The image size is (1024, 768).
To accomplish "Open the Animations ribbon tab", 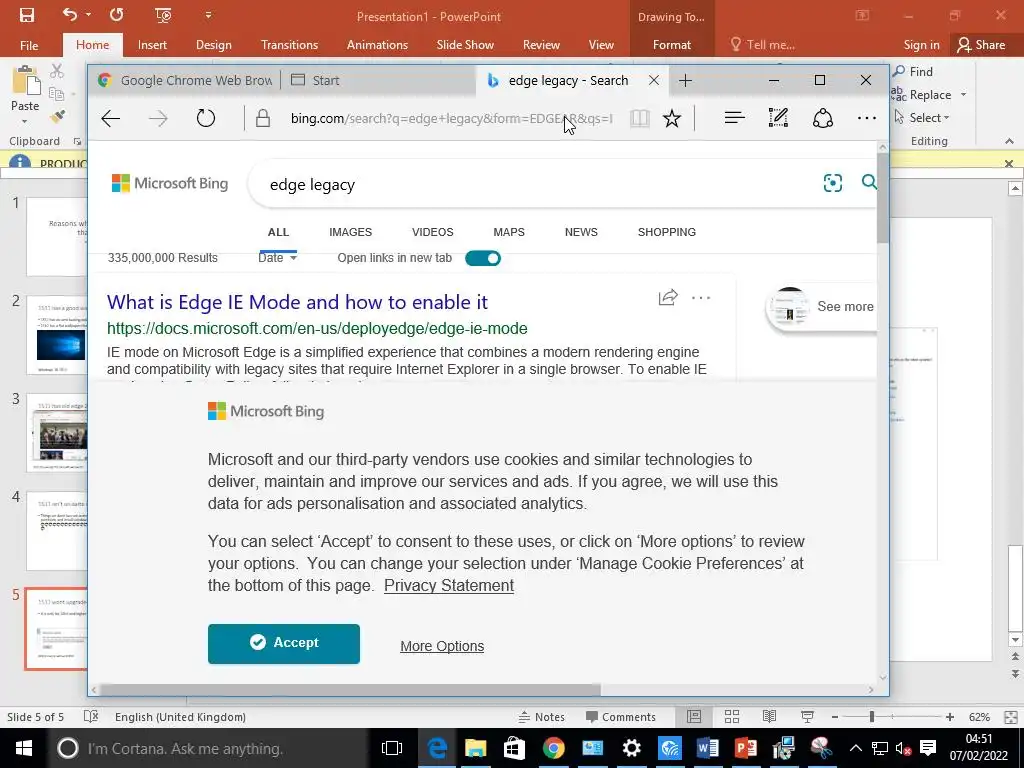I will 377,45.
